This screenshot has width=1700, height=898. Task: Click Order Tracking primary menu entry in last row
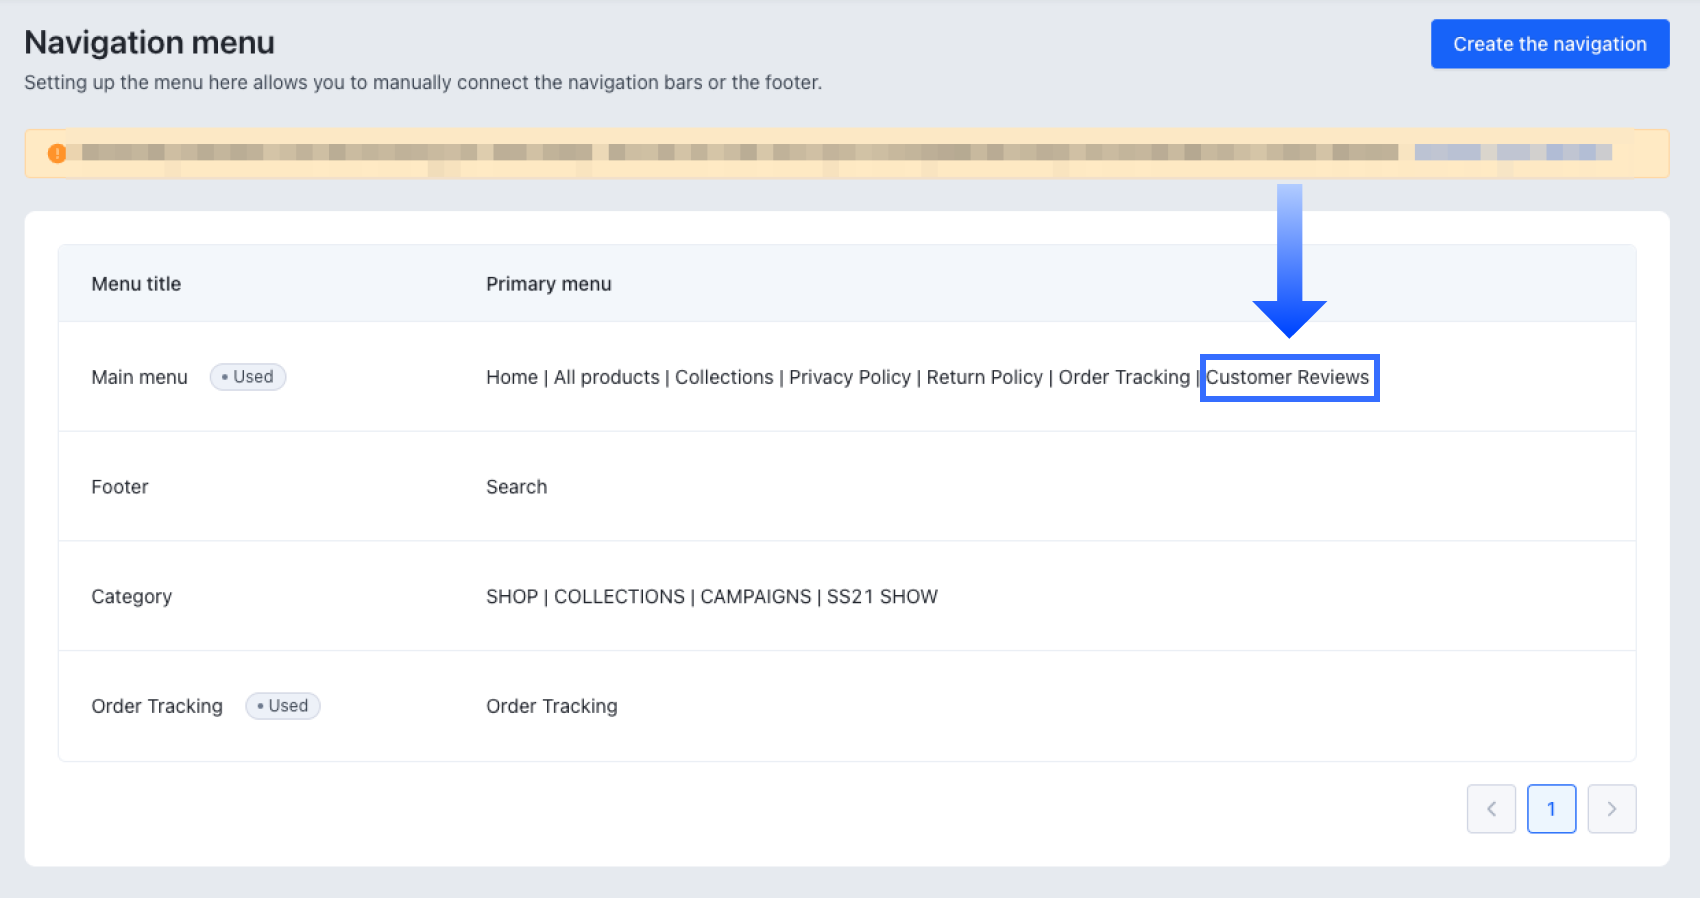552,706
